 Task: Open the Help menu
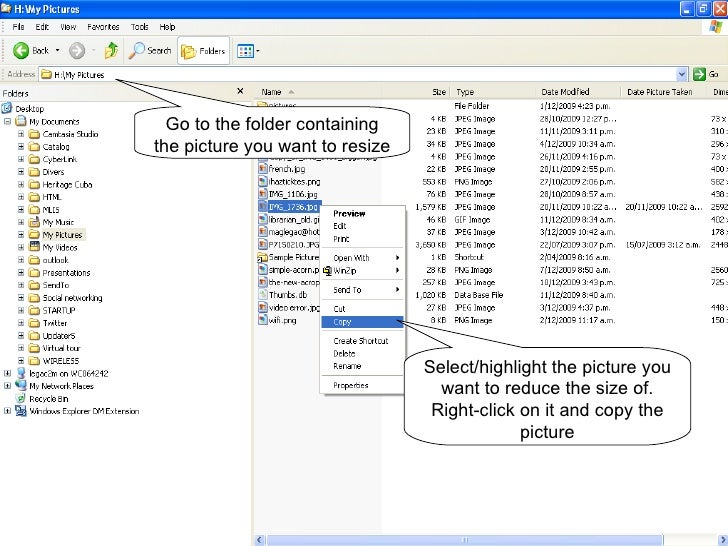point(167,27)
